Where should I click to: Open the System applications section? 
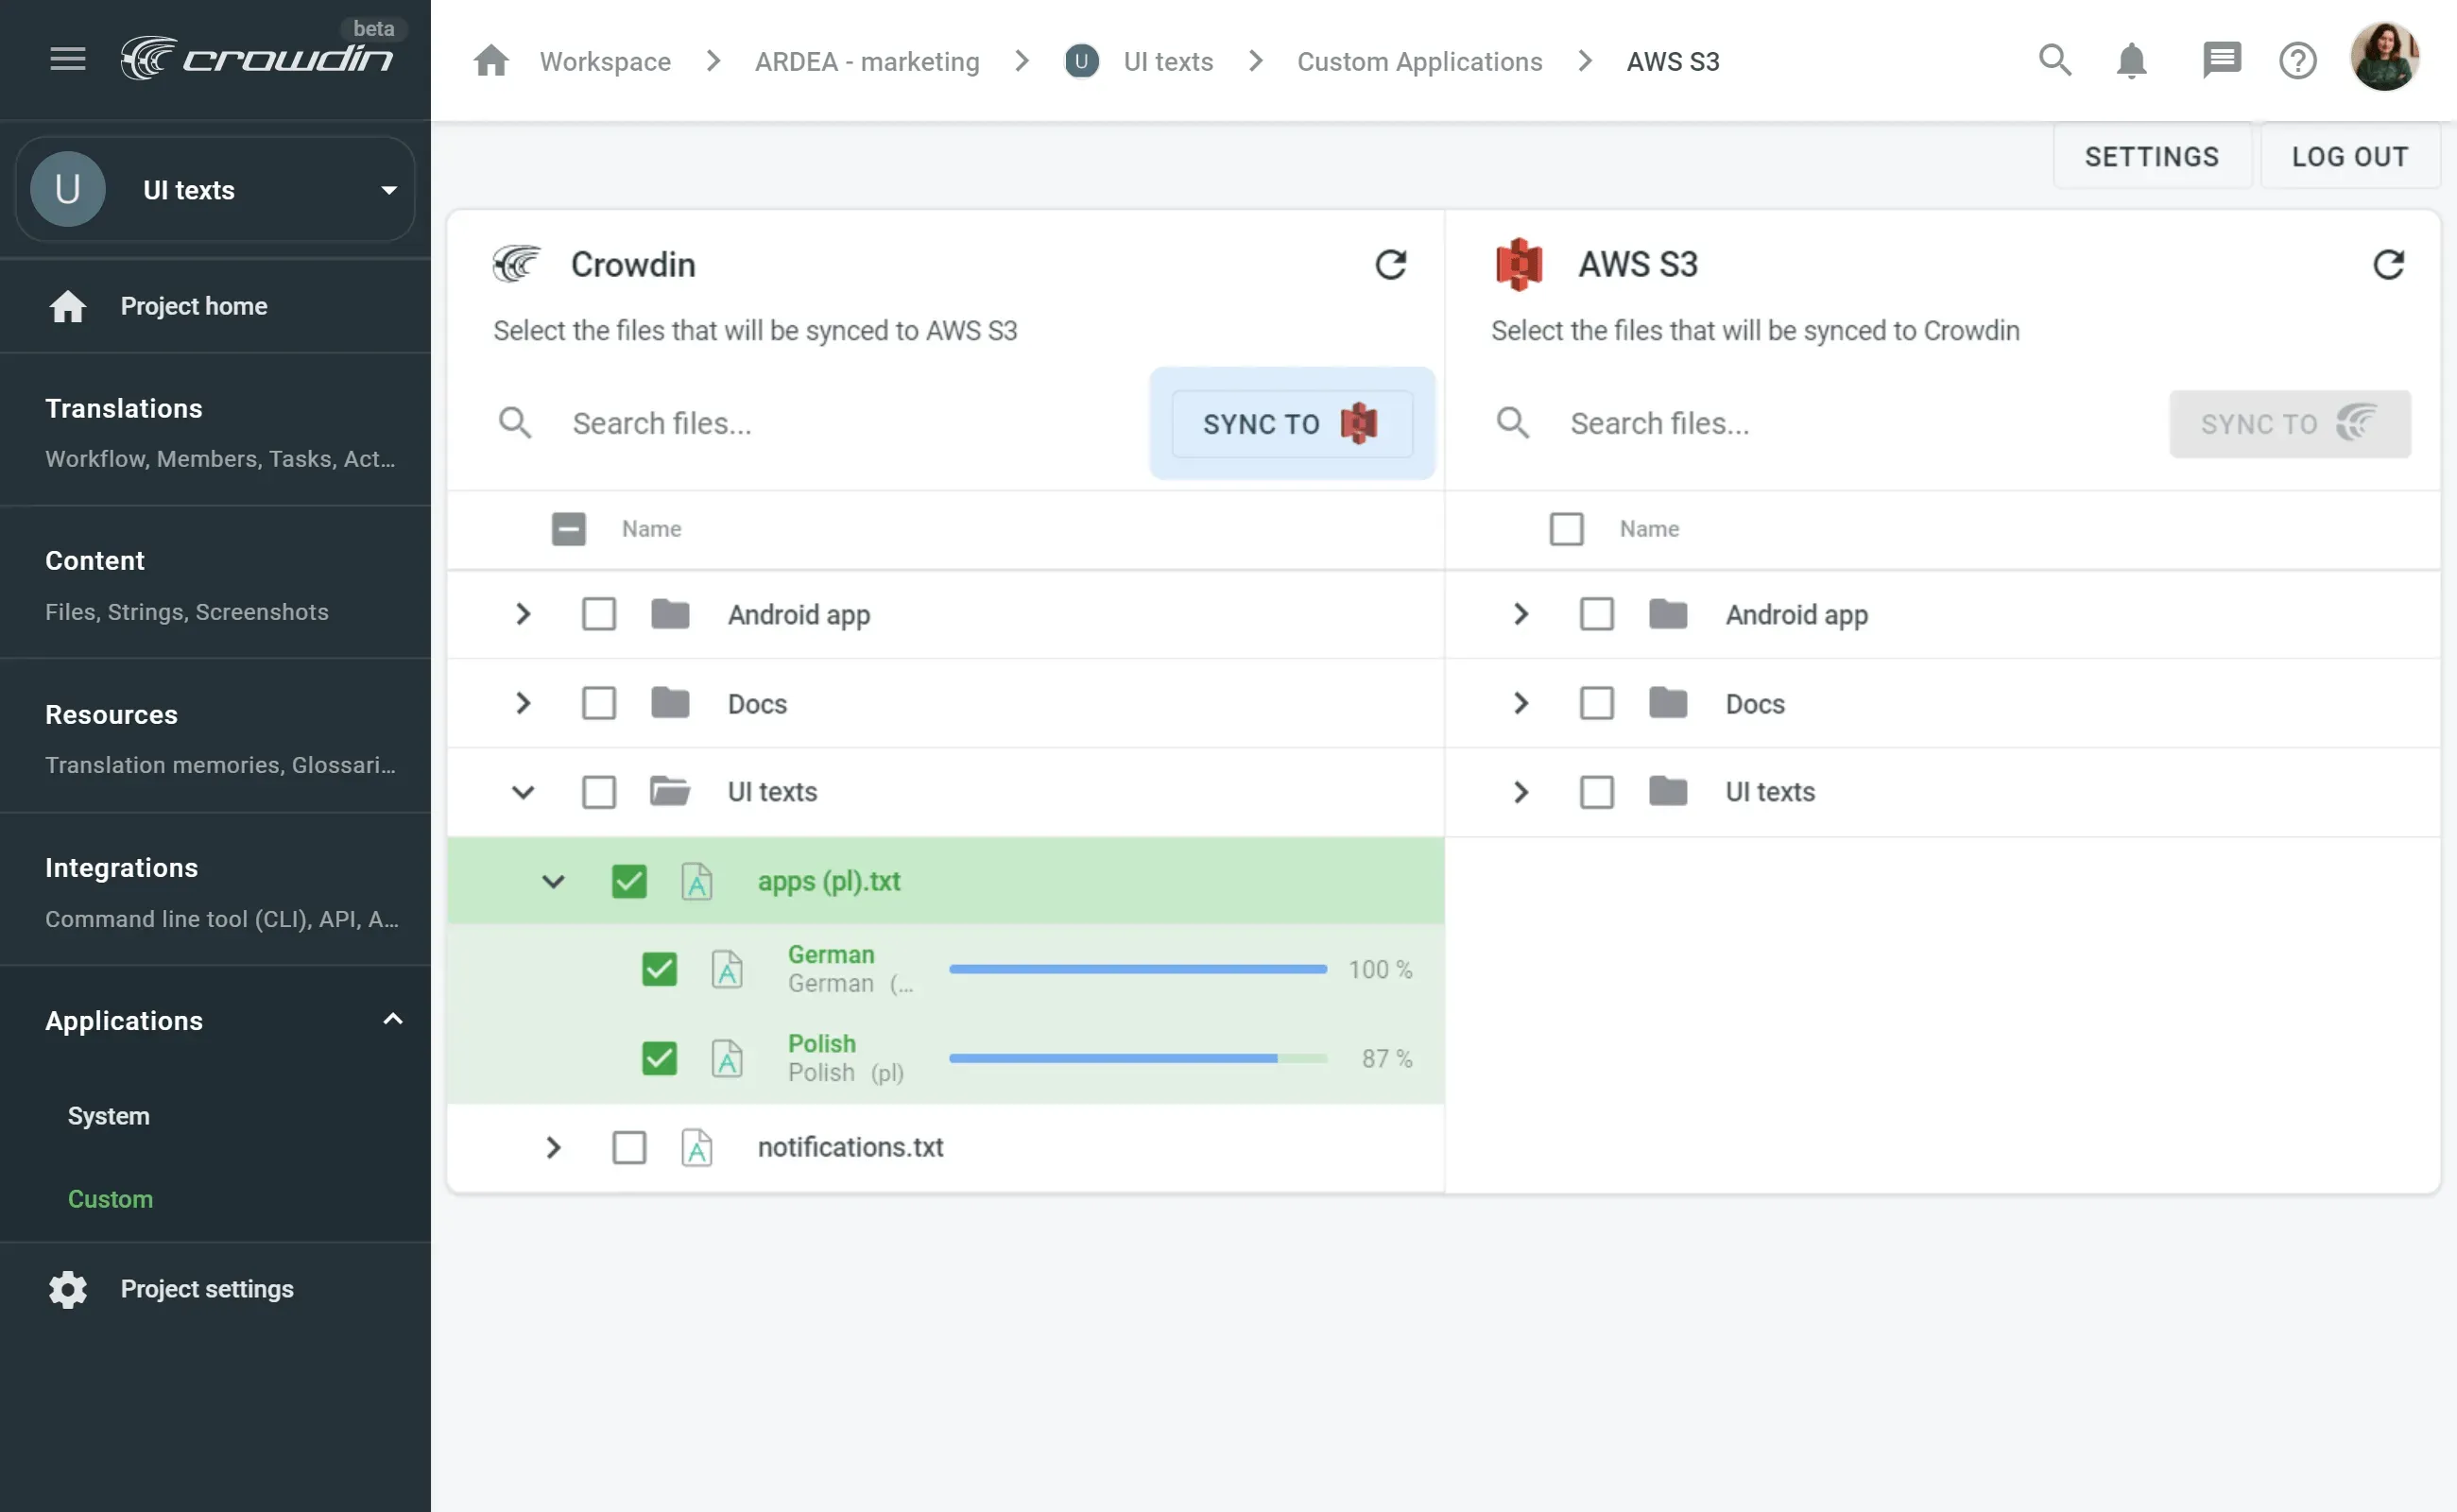coord(109,1116)
